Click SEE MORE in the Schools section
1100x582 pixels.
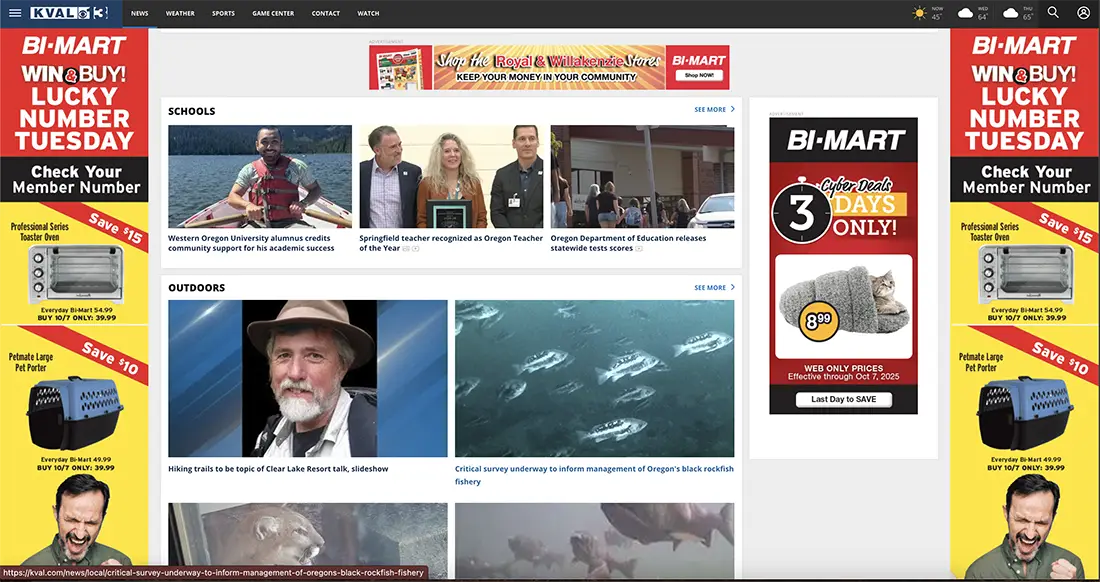[710, 109]
